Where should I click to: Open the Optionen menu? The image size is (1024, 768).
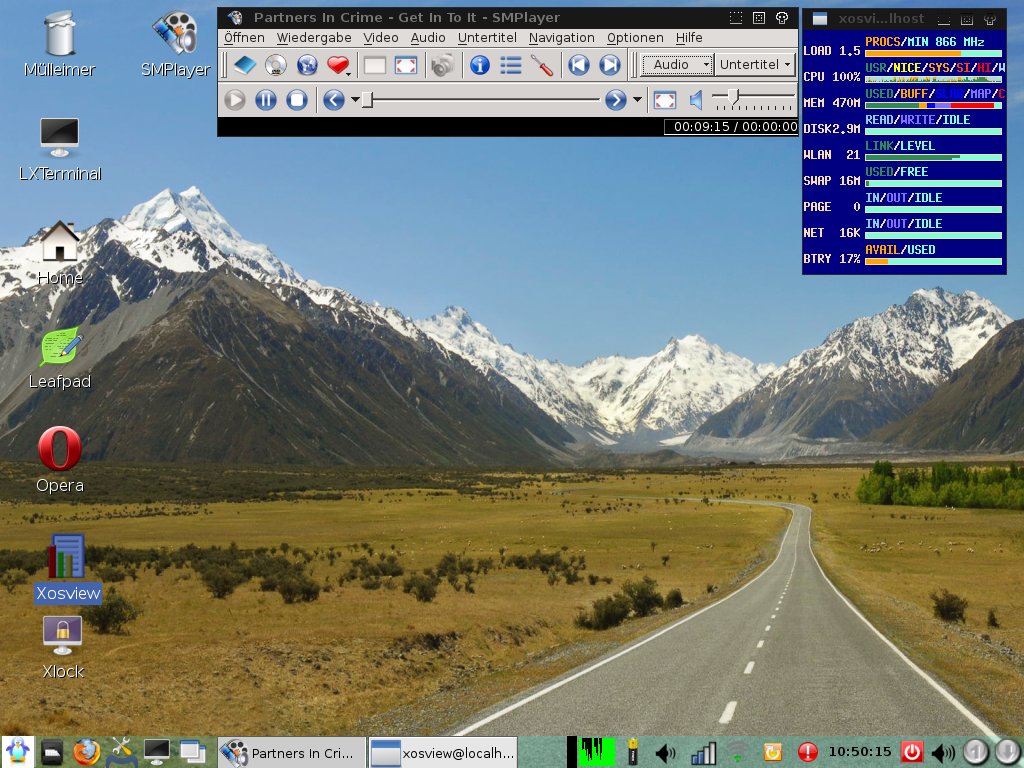[x=634, y=38]
